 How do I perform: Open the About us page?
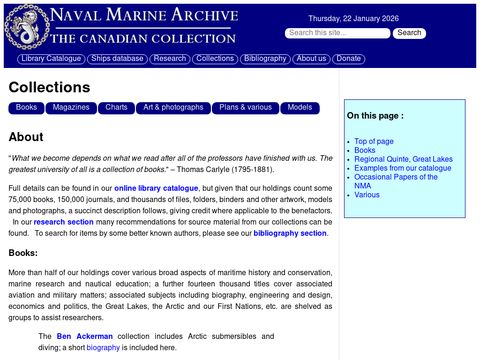pyautogui.click(x=311, y=59)
